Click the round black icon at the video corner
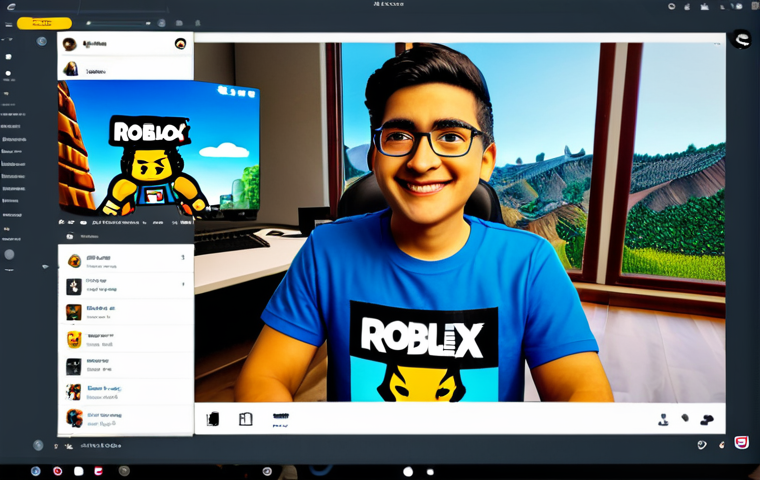This screenshot has width=760, height=480. (x=741, y=39)
